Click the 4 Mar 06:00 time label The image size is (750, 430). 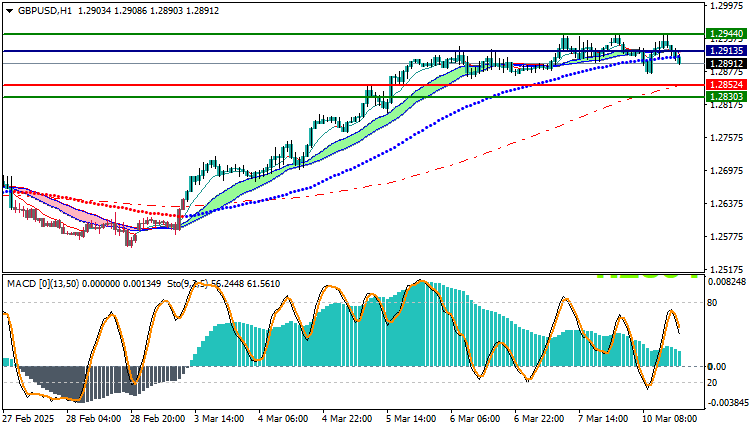(x=283, y=419)
